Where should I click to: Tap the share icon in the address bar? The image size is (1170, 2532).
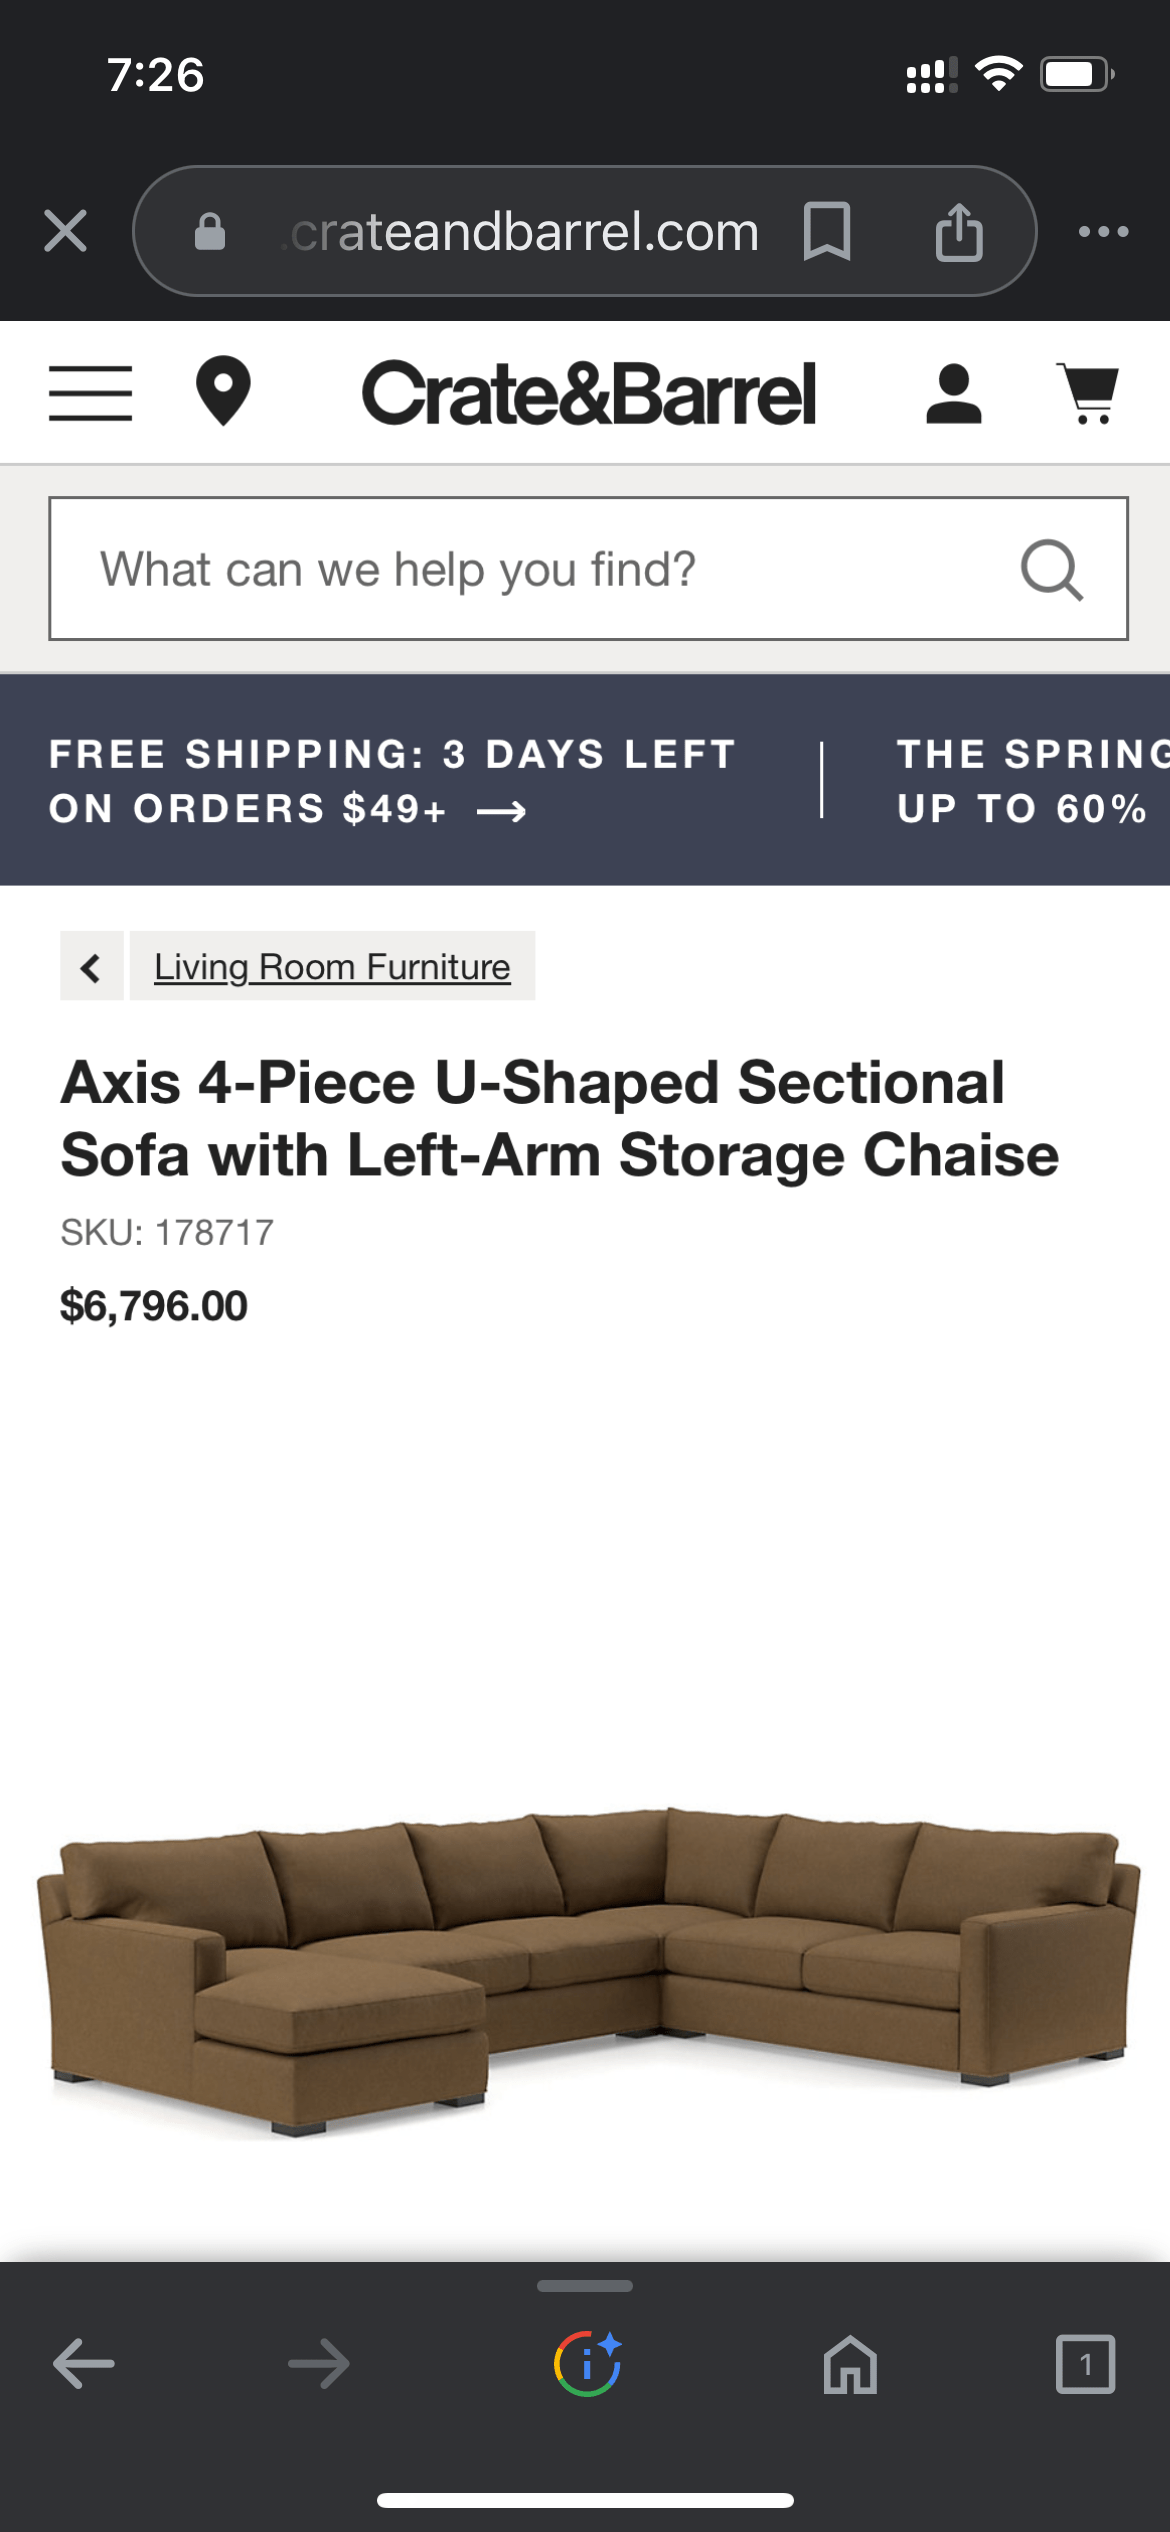(959, 231)
